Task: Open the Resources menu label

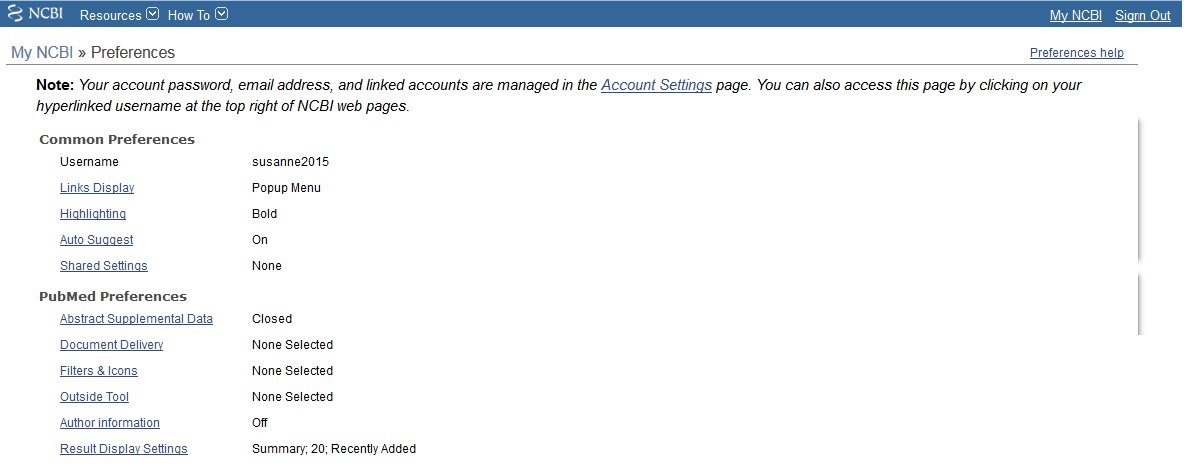Action: click(110, 15)
